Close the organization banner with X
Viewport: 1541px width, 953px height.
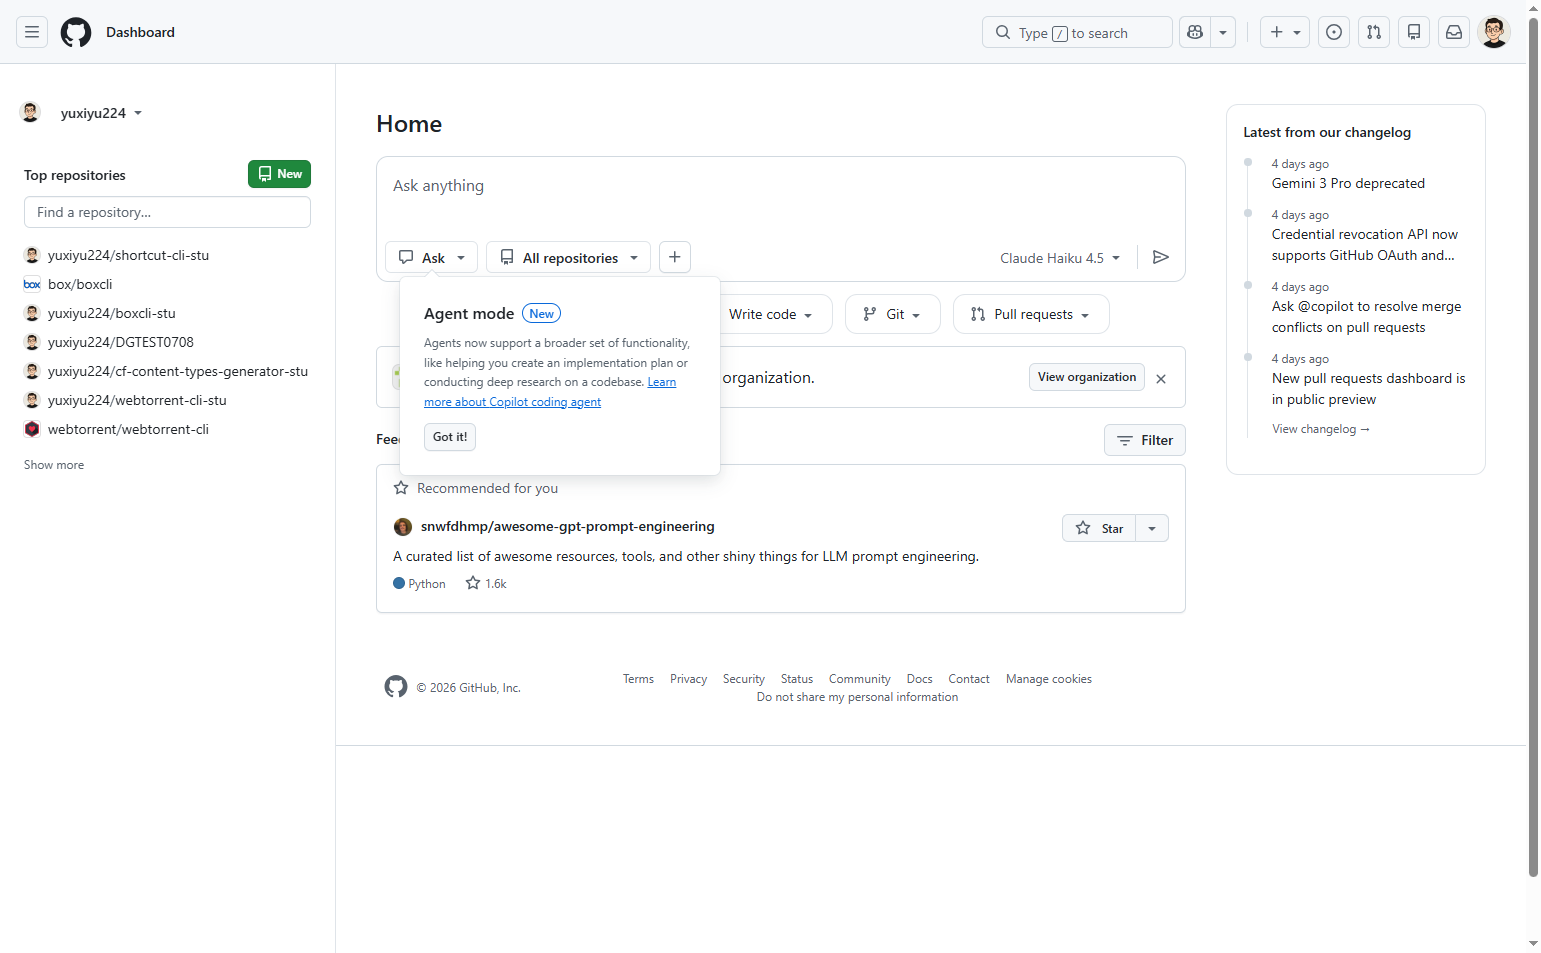tap(1161, 379)
